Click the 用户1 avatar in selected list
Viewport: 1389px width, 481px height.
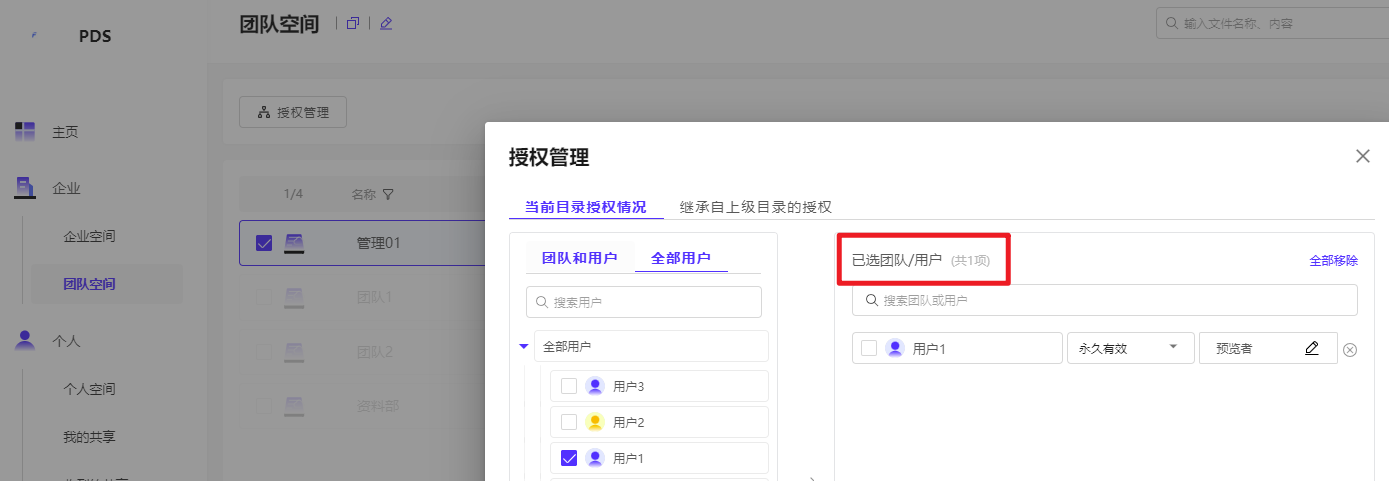click(895, 348)
